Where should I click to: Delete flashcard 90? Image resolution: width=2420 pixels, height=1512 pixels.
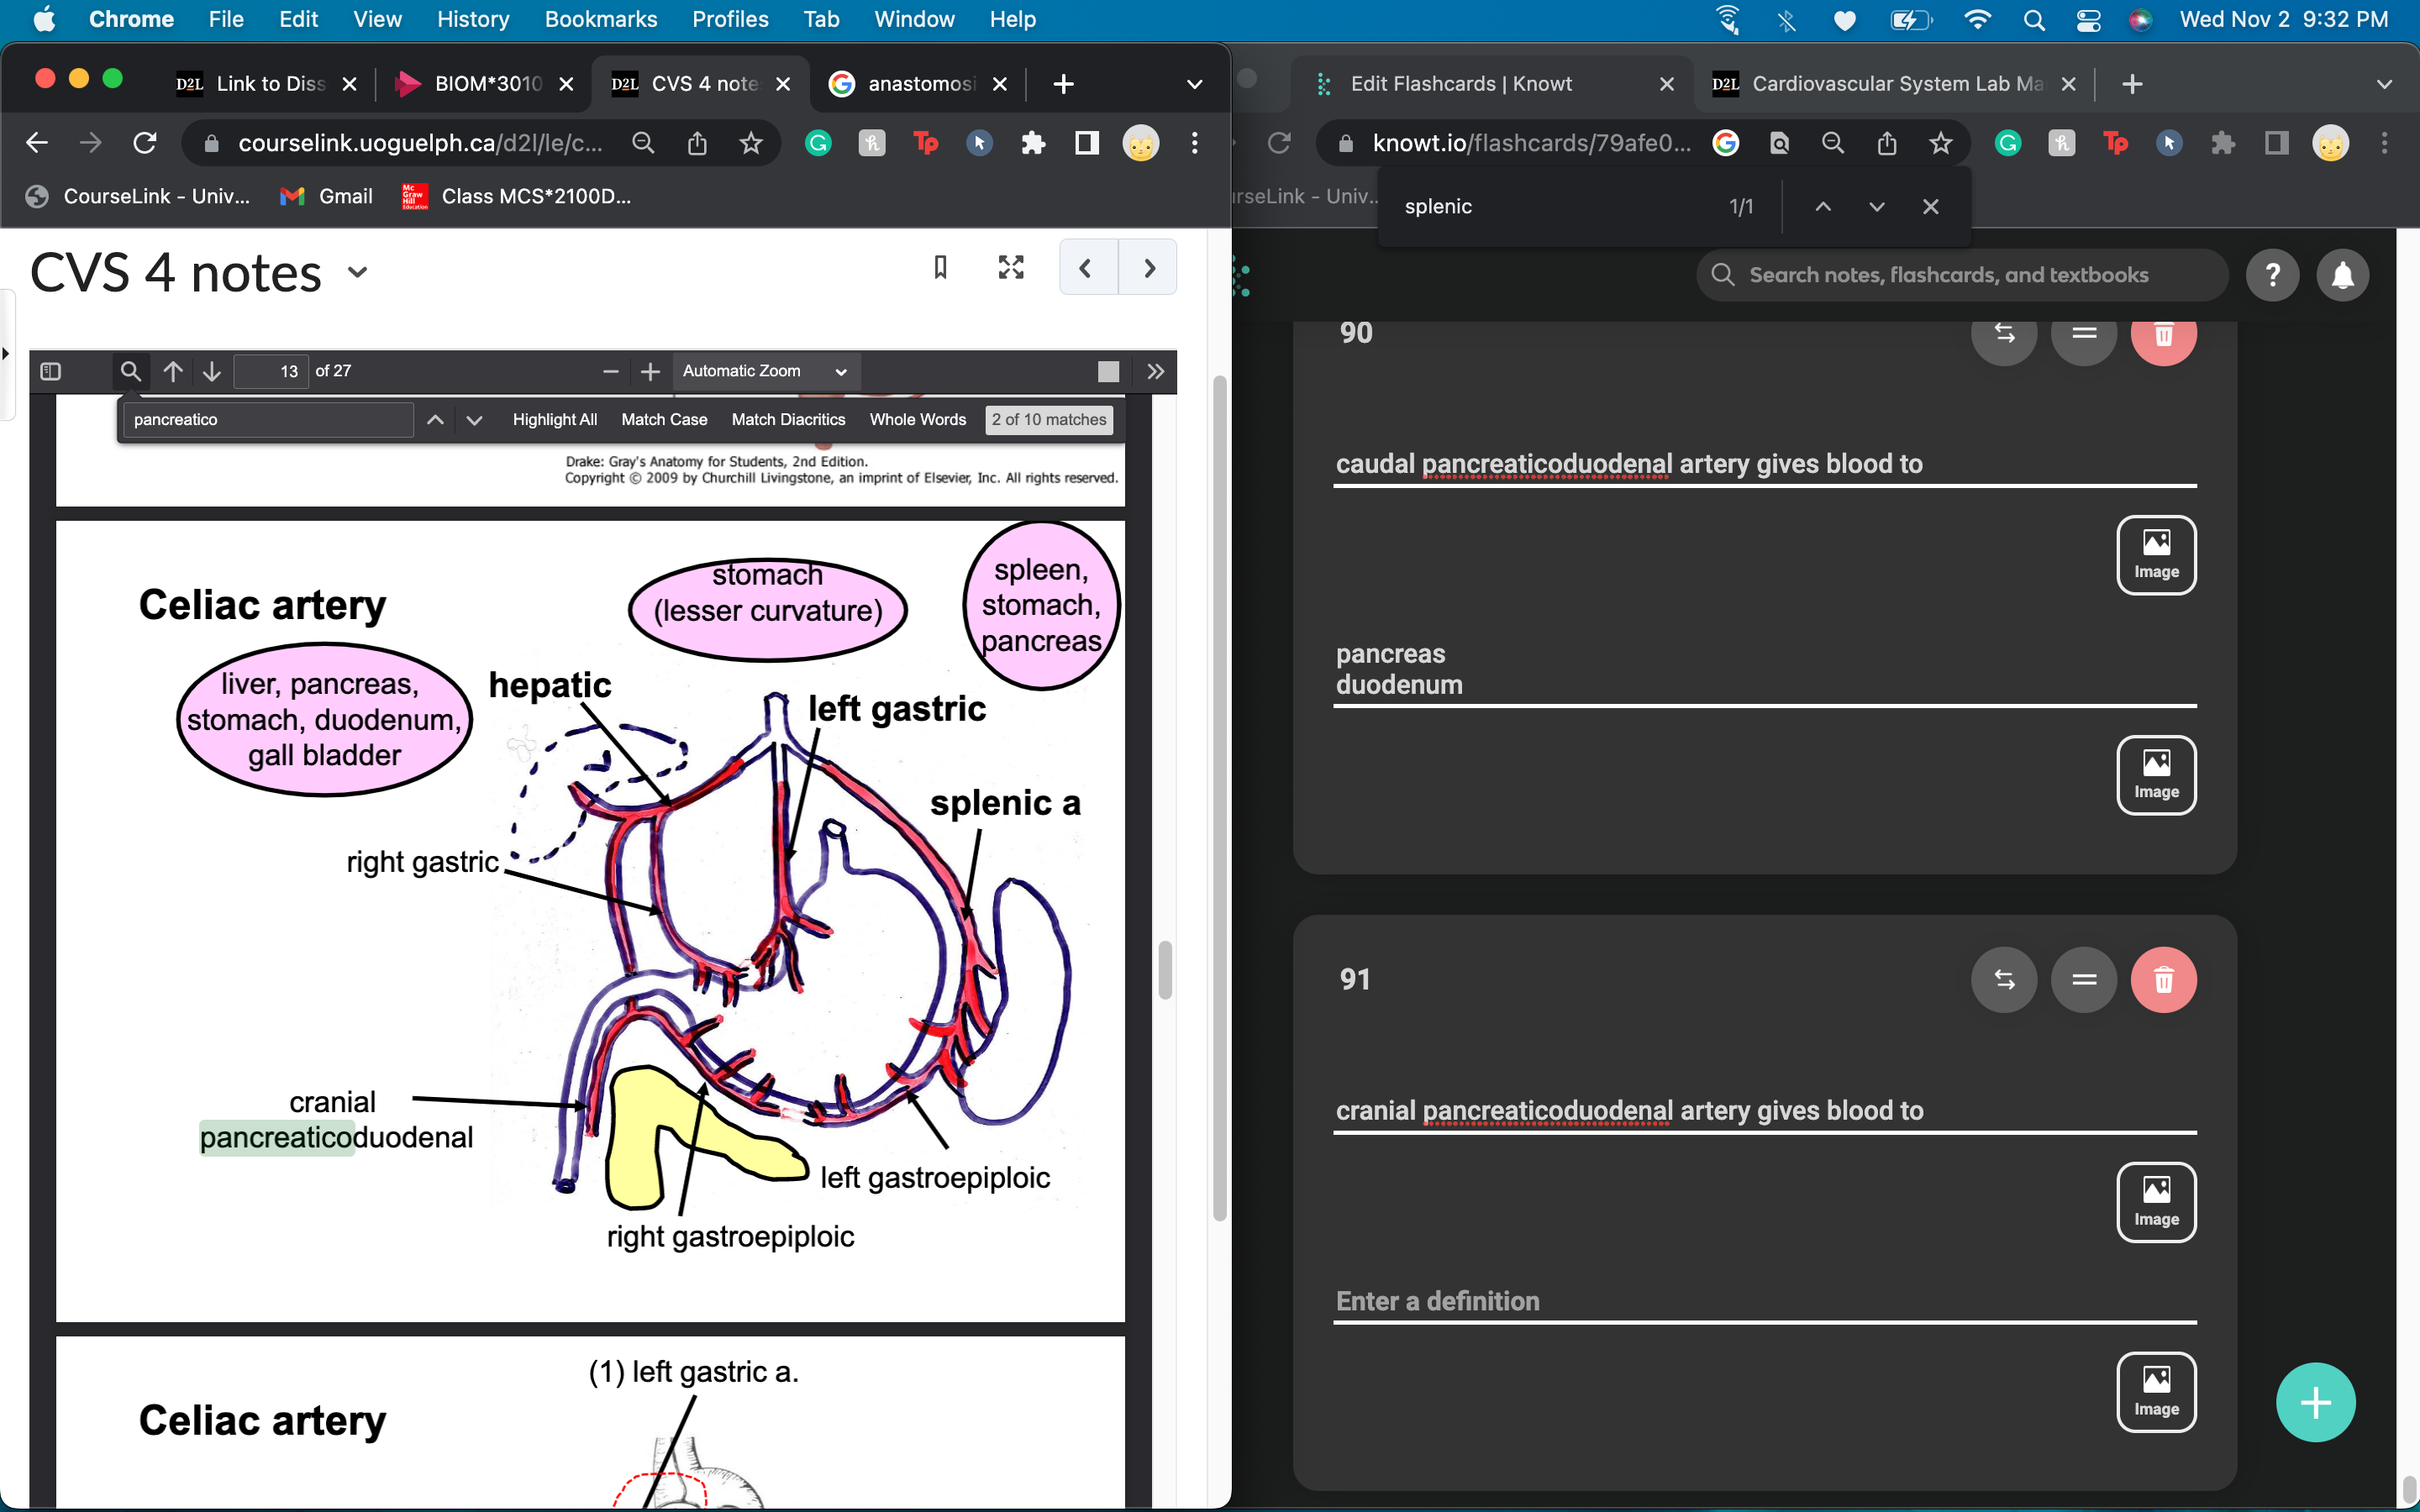click(2163, 336)
